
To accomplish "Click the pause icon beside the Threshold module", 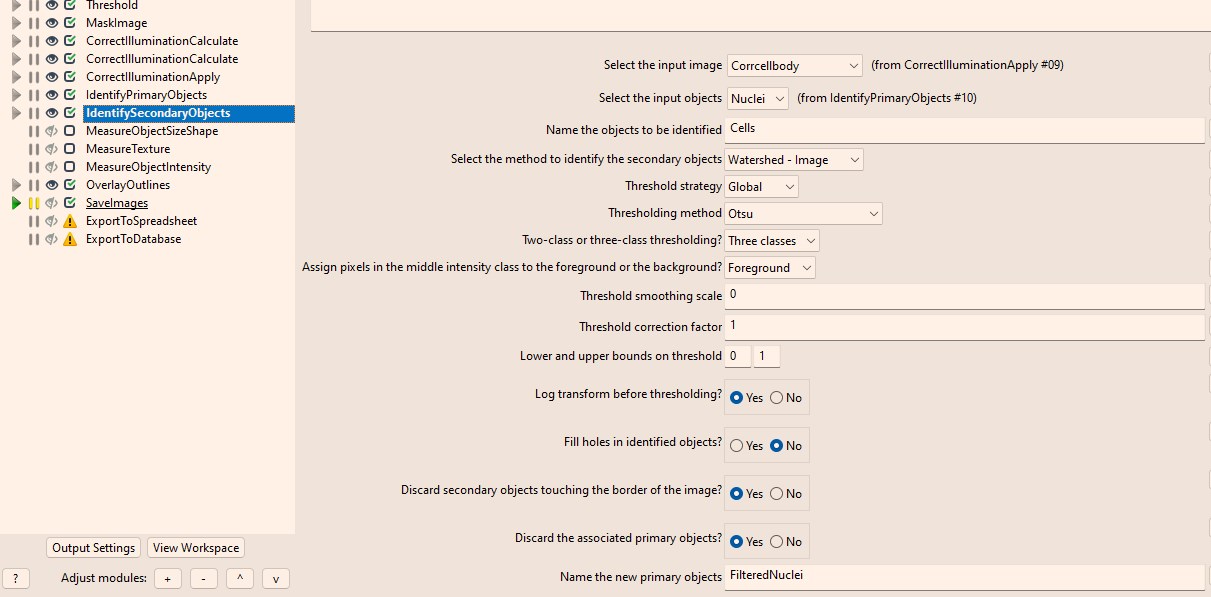I will (33, 6).
